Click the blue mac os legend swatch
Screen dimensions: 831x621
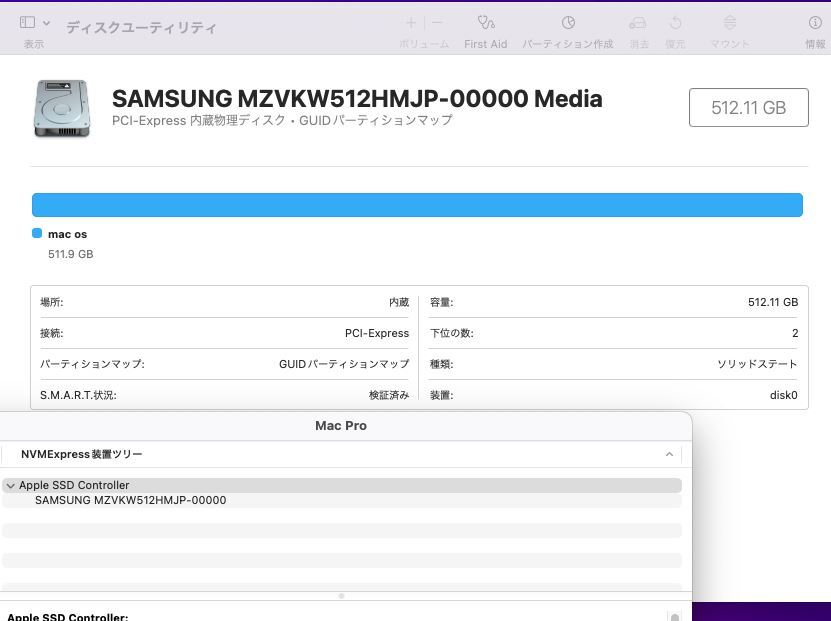[38, 233]
